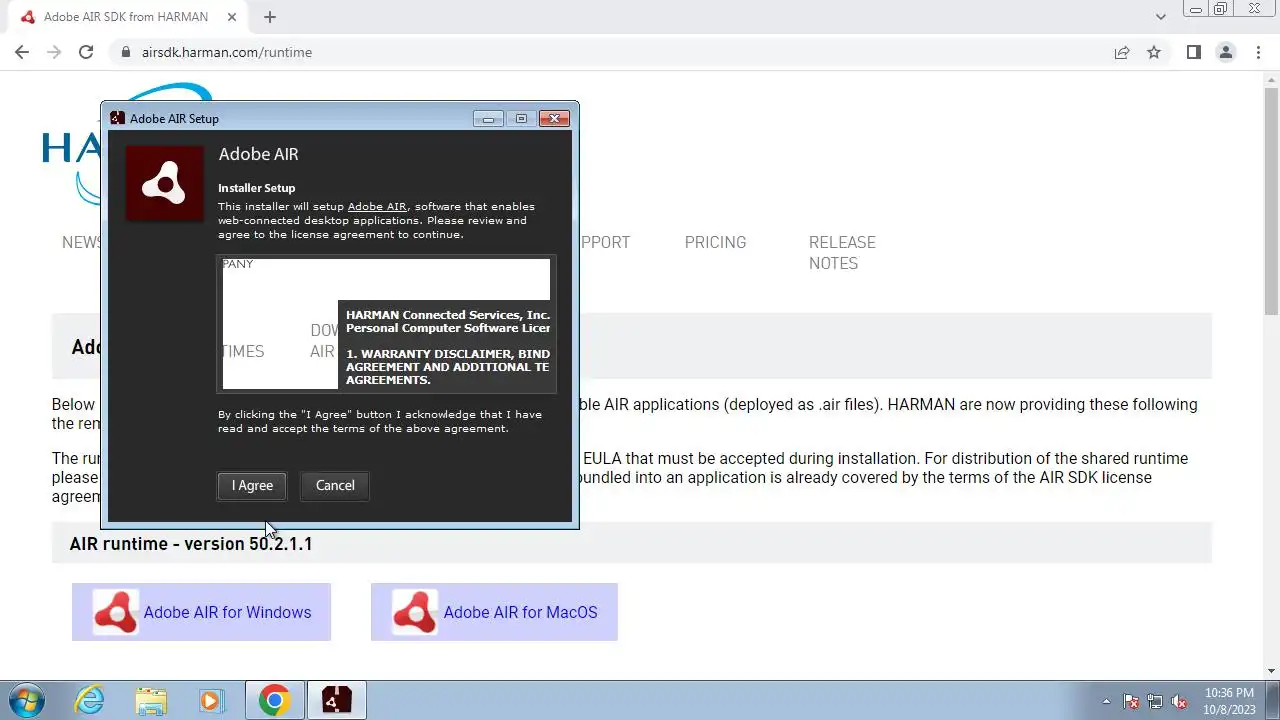Close the Adobe AIR Setup dialog
This screenshot has height=720, width=1280.
[x=554, y=118]
